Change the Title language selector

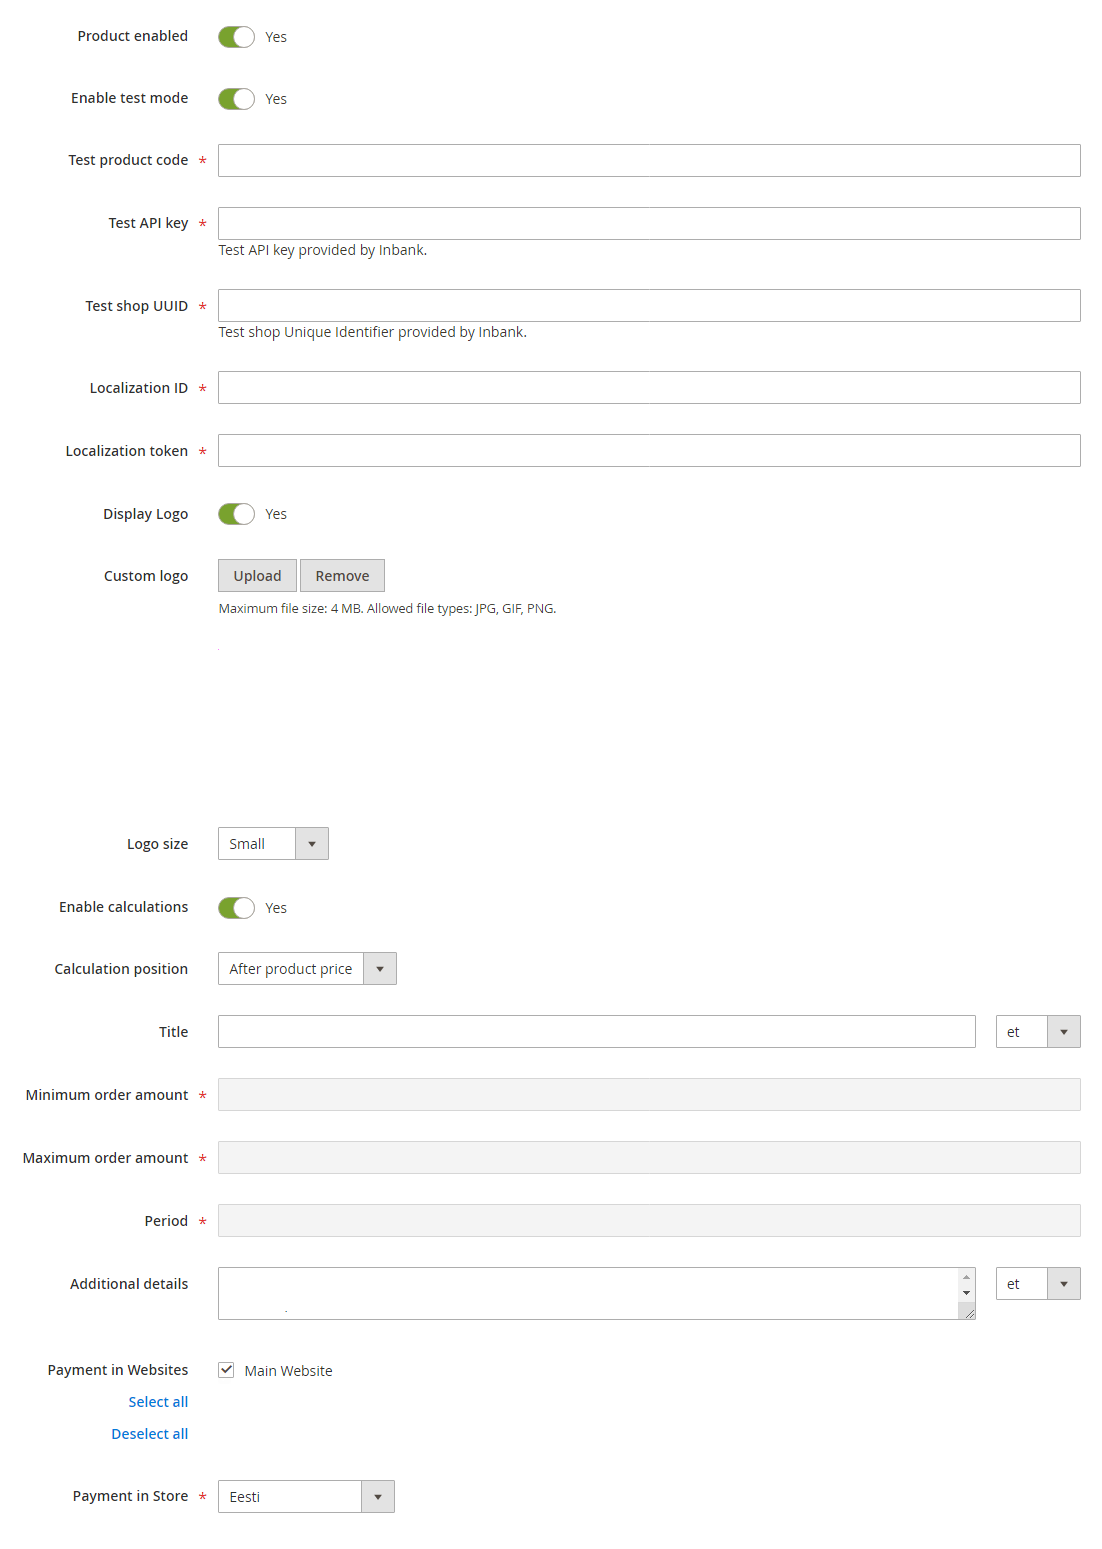coord(1037,1032)
